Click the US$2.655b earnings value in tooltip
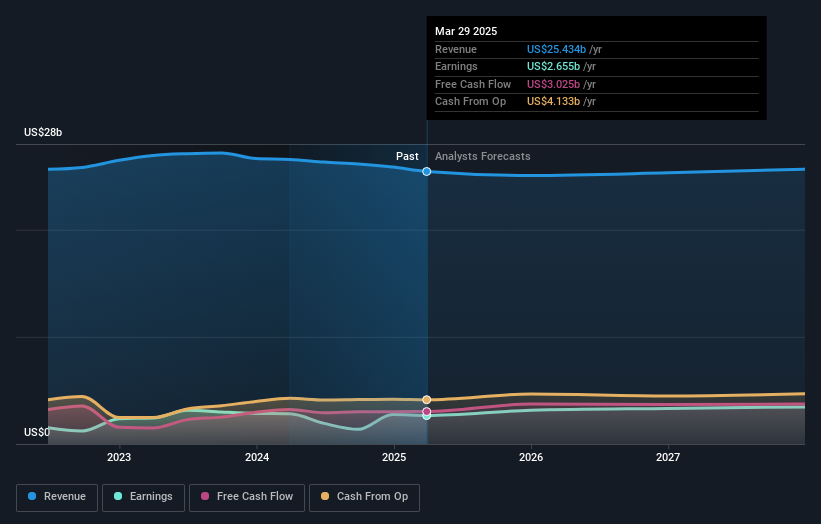This screenshot has width=821, height=524. (x=553, y=66)
